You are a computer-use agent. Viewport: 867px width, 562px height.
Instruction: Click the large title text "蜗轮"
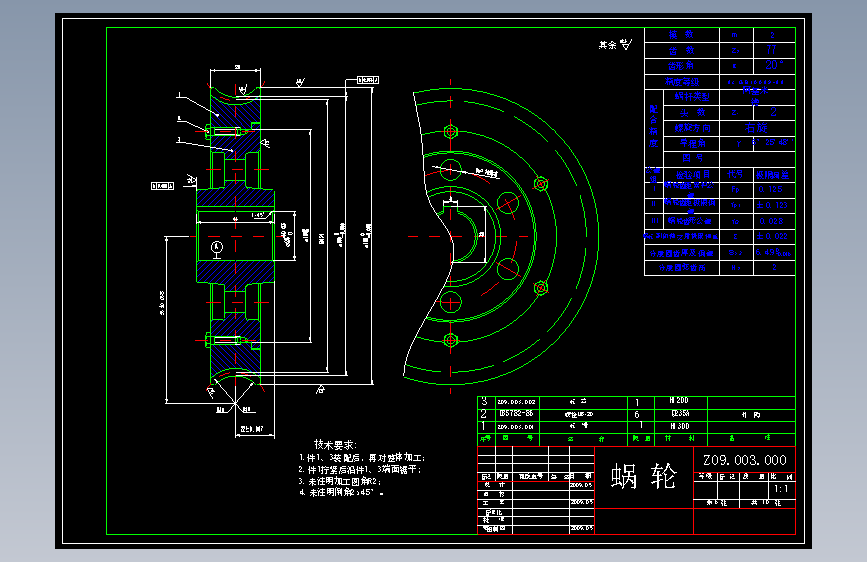(644, 476)
